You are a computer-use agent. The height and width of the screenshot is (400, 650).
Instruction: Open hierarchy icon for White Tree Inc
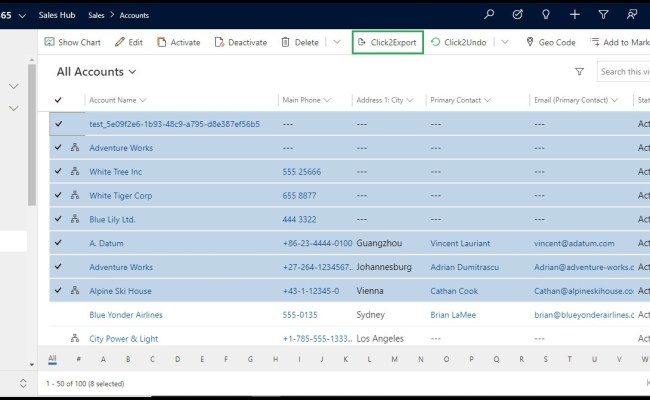pos(75,171)
